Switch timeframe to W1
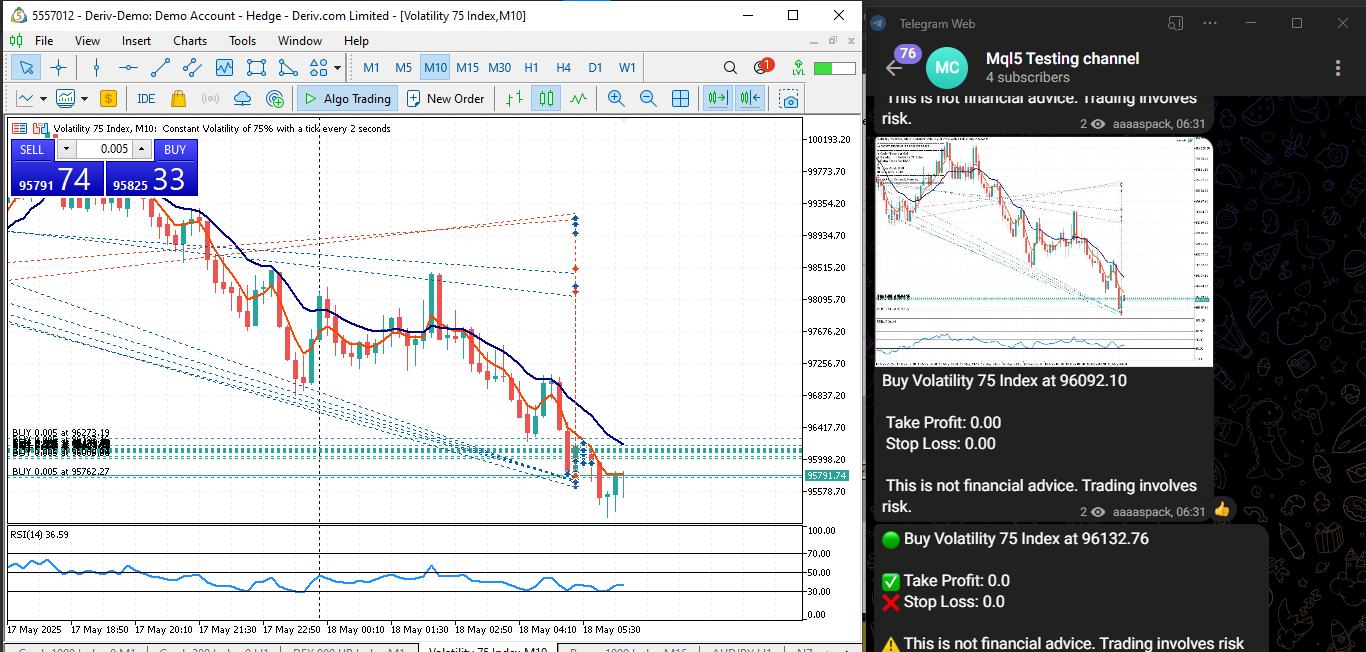 pos(627,68)
